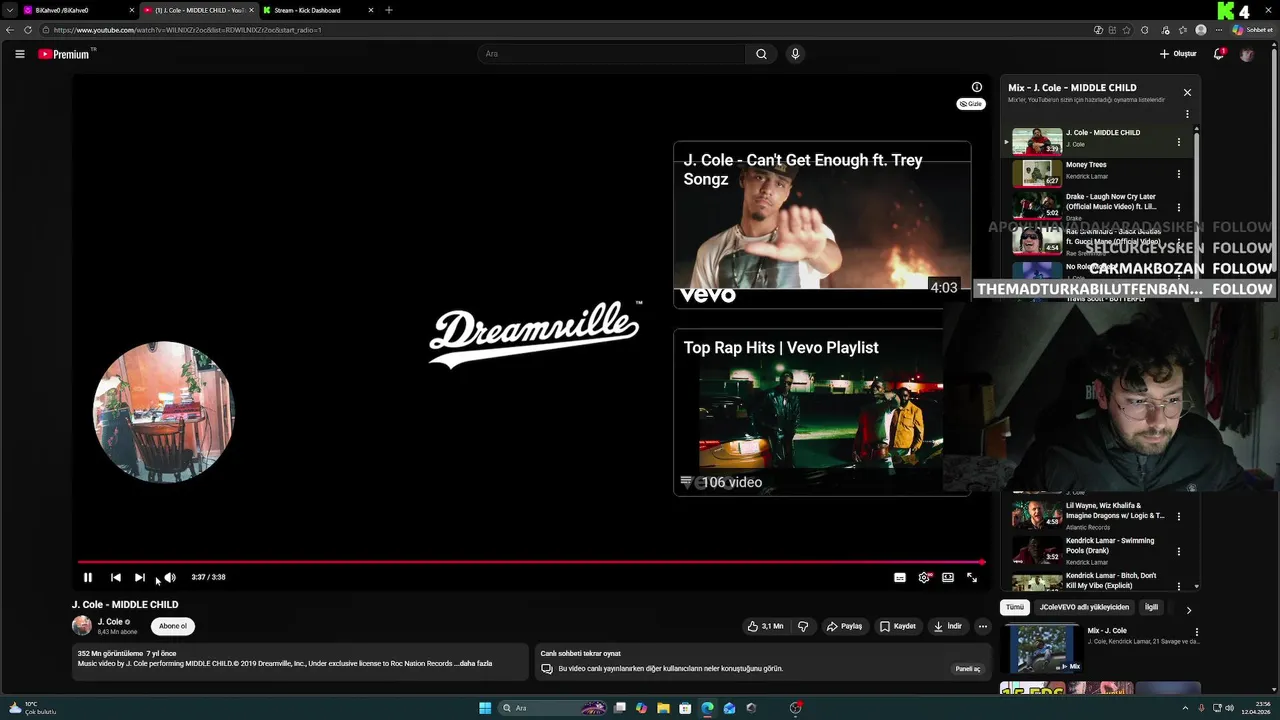Screen dimensions: 1280x720
Task: Seek on the red video progress bar
Action: tap(531, 562)
